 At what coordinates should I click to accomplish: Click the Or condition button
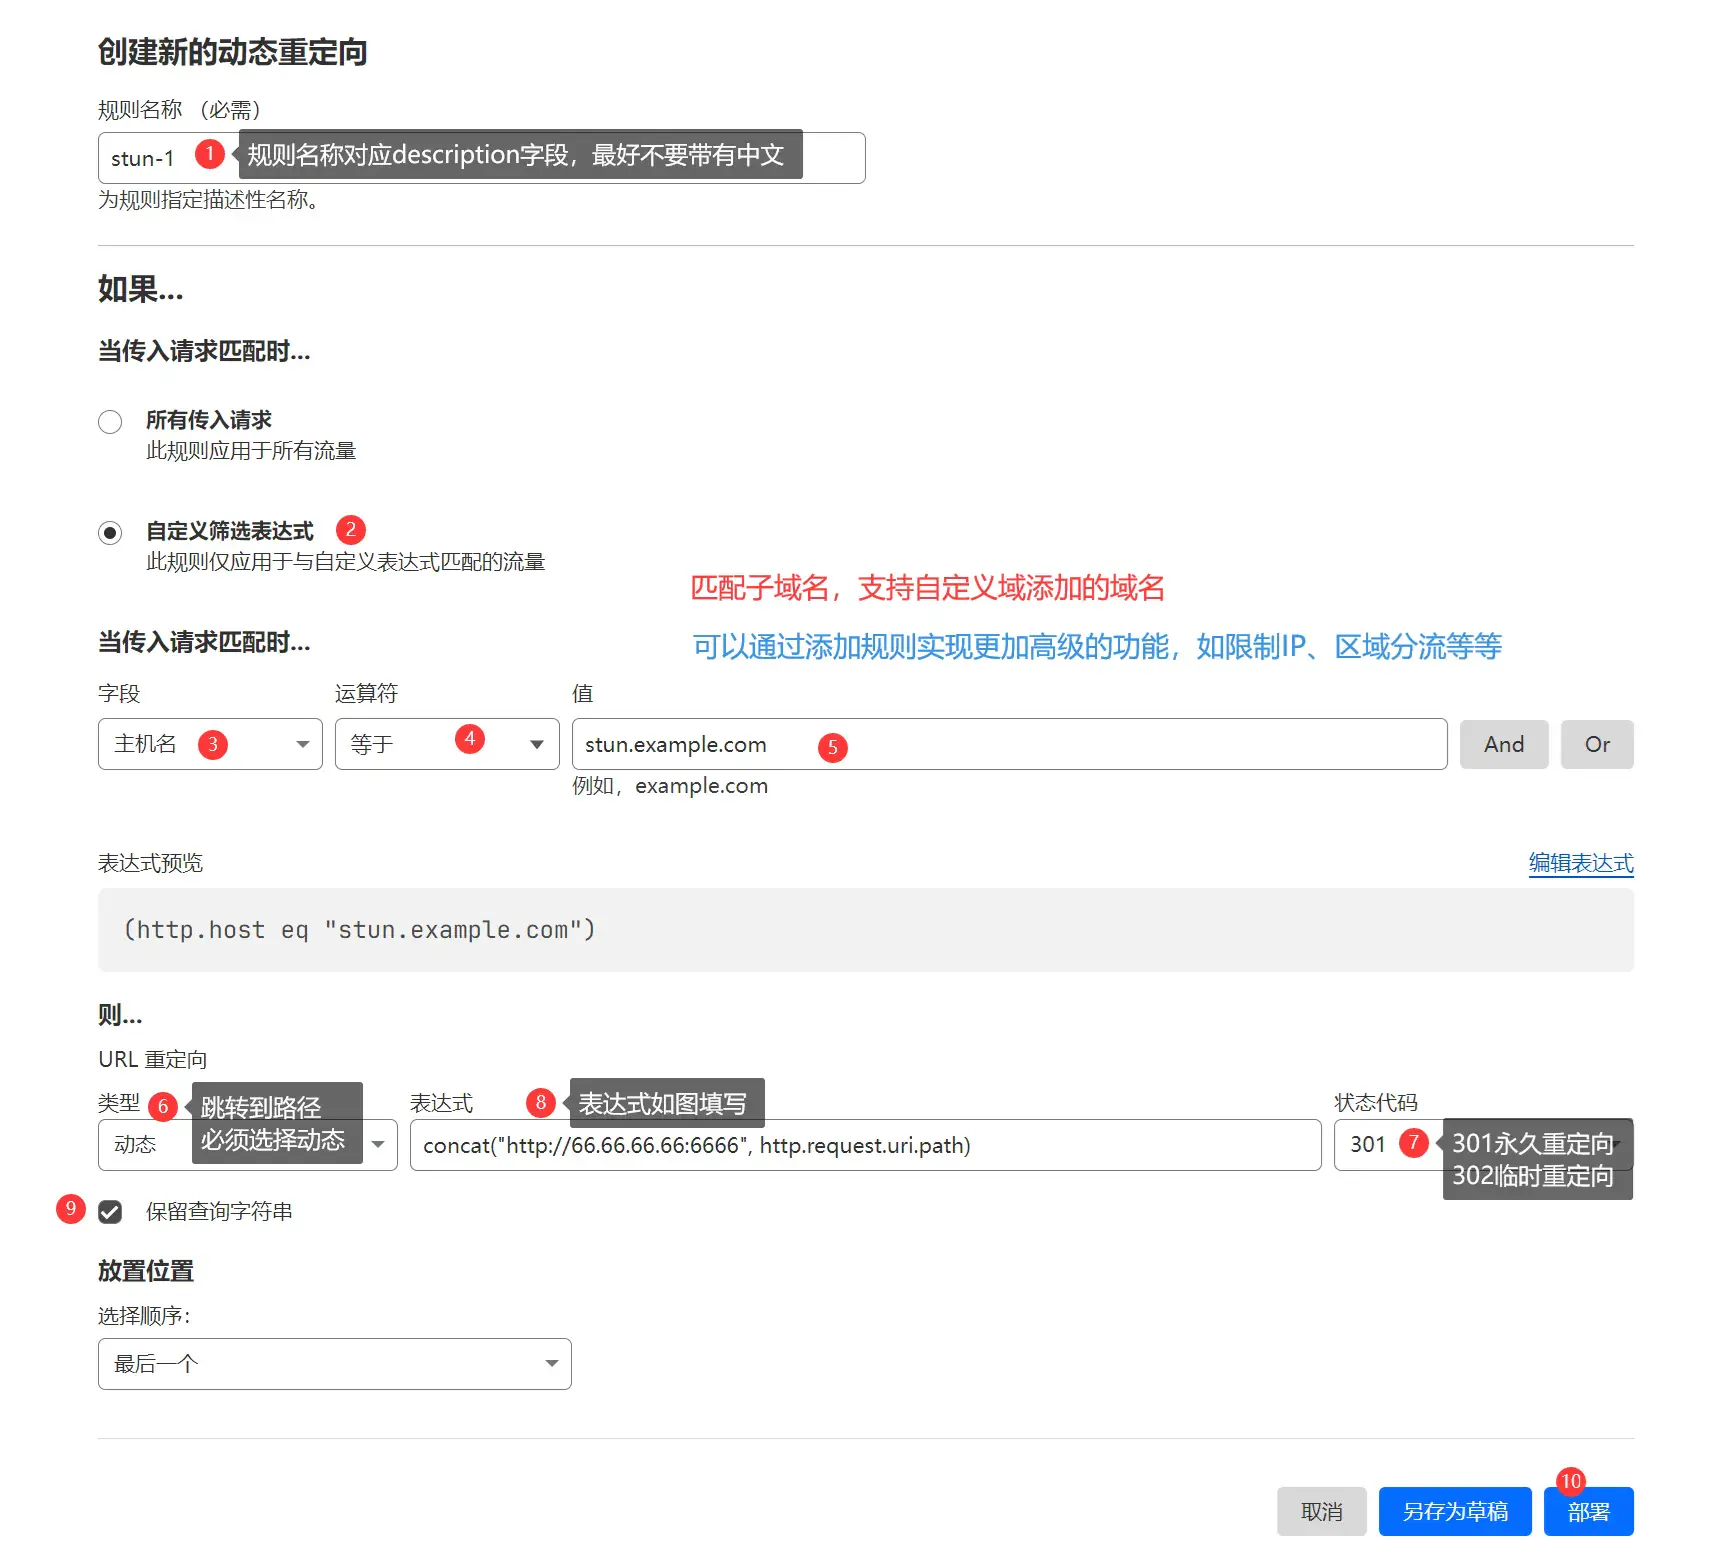point(1596,744)
